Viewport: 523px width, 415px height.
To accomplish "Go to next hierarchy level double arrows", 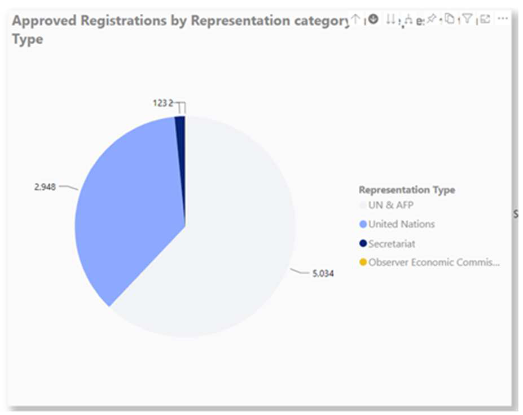I will coord(391,19).
